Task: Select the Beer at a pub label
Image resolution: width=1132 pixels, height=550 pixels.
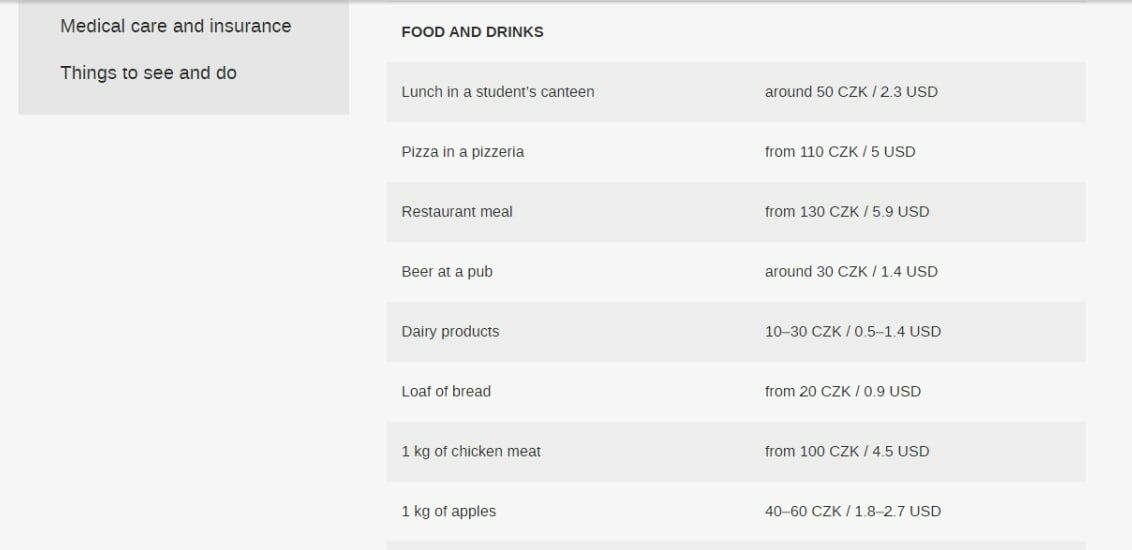Action: pyautogui.click(x=447, y=271)
